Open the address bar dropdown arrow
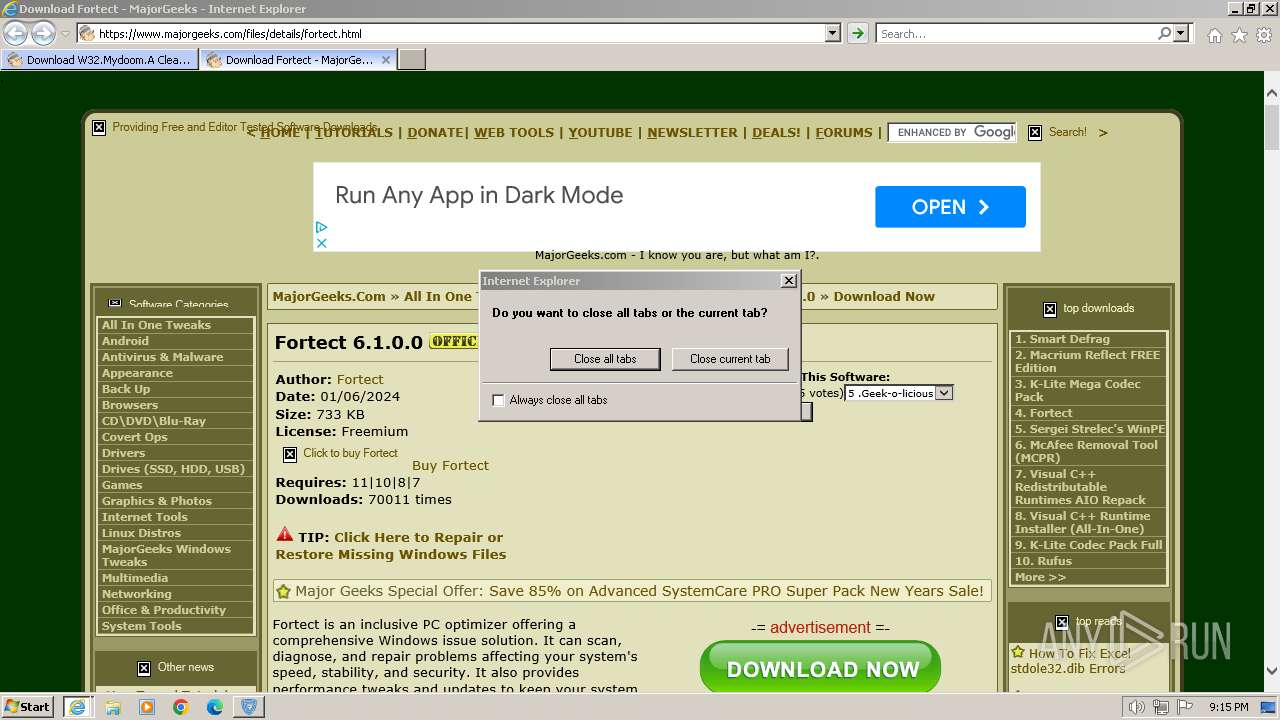The width and height of the screenshot is (1280, 720). point(833,33)
